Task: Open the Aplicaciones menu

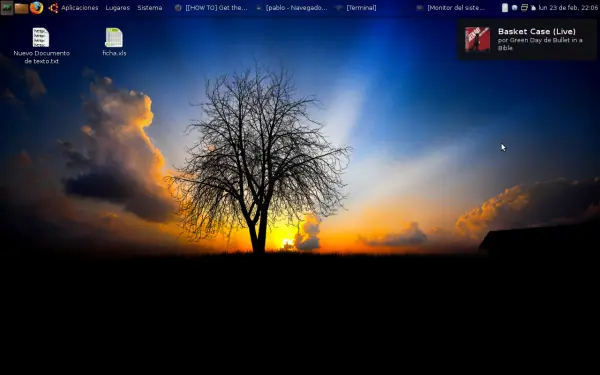Action: pos(80,8)
